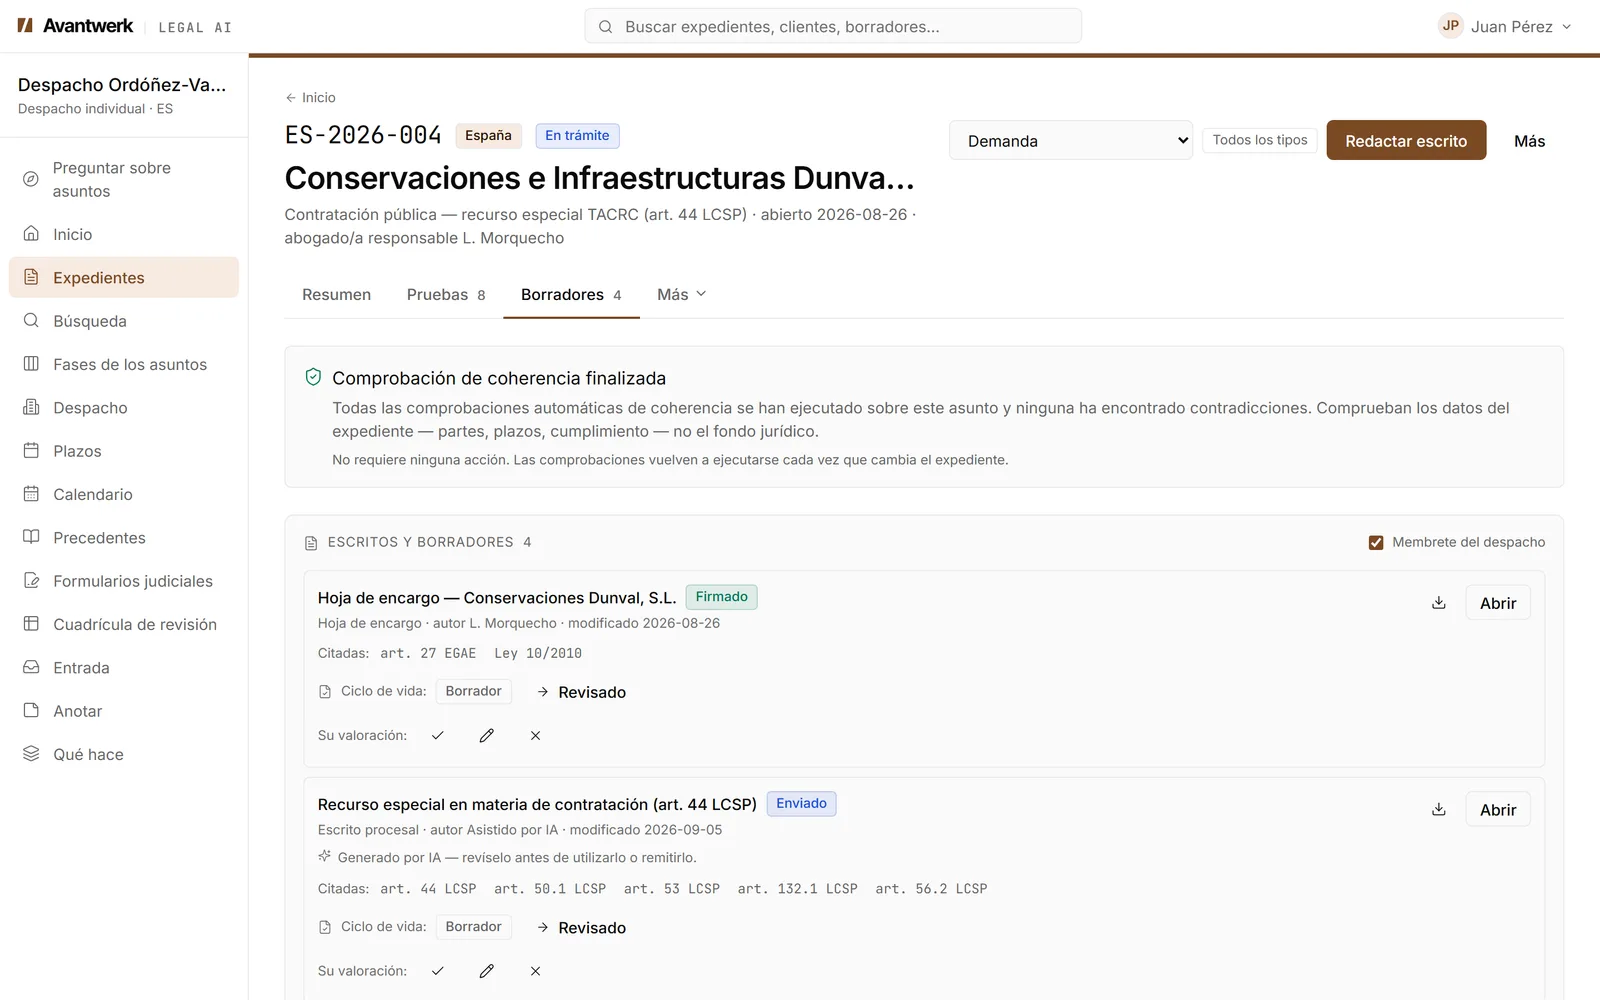Select the Borradores tab
This screenshot has width=1600, height=1000.
tap(571, 294)
